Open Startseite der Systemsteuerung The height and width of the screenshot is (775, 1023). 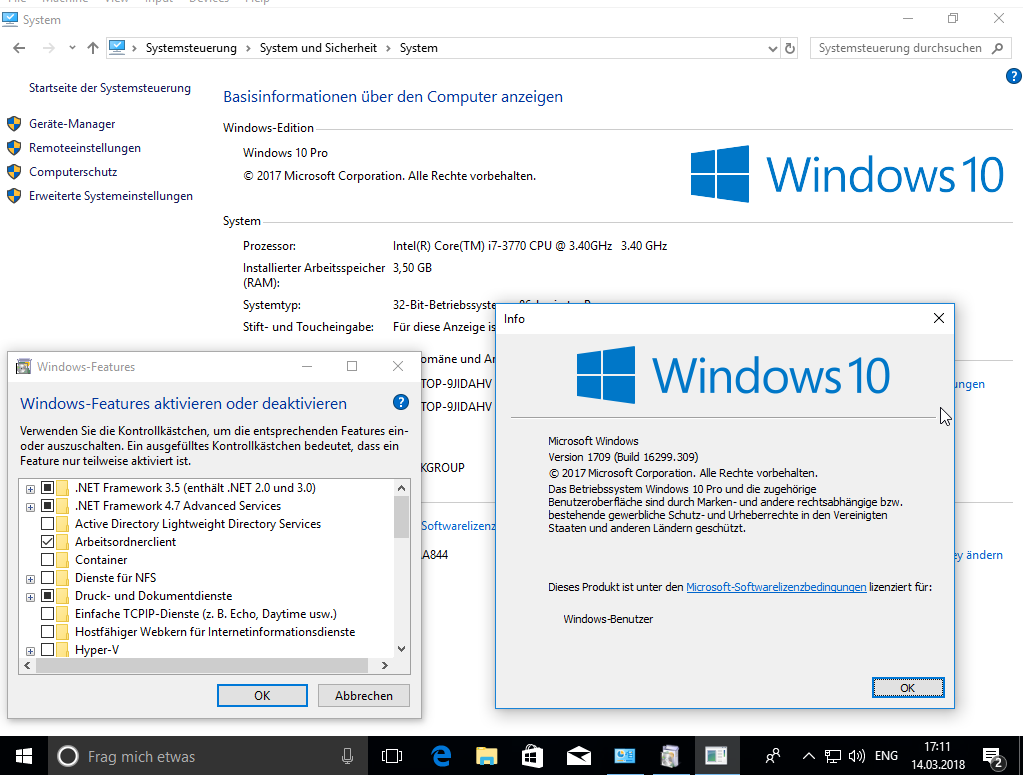click(110, 88)
